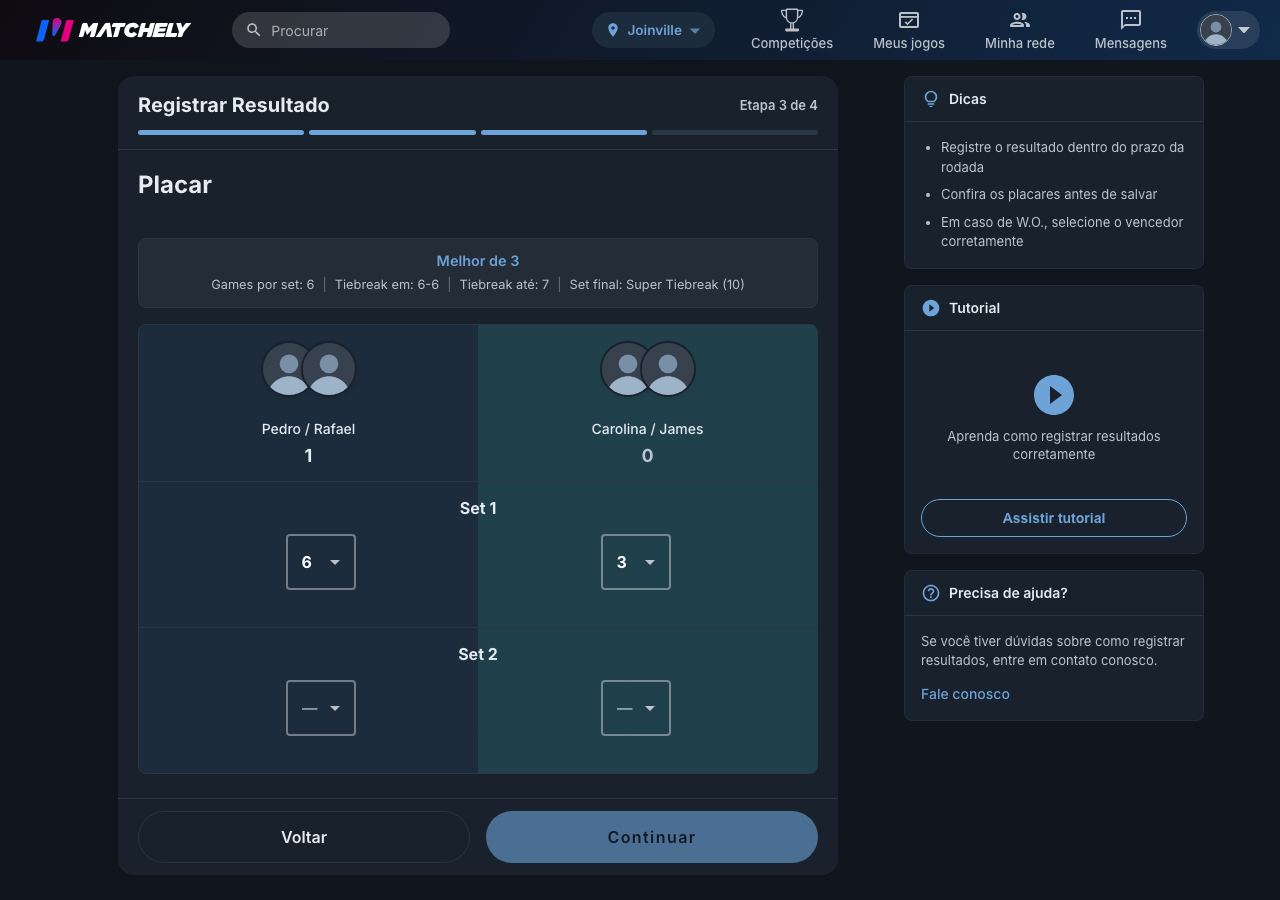Go to the Competições menu item
The image size is (1280, 900).
pyautogui.click(x=792, y=30)
